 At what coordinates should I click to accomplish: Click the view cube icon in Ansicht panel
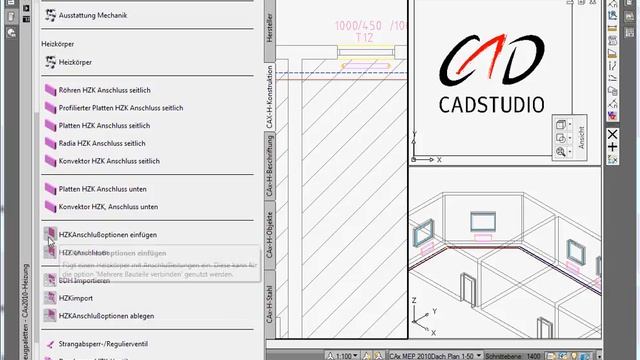pyautogui.click(x=561, y=124)
